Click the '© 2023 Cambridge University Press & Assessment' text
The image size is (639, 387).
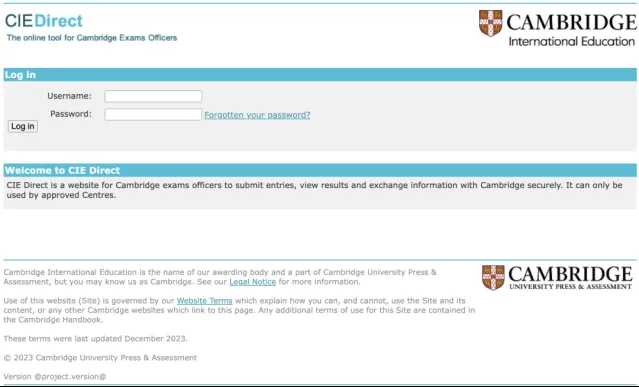point(100,358)
